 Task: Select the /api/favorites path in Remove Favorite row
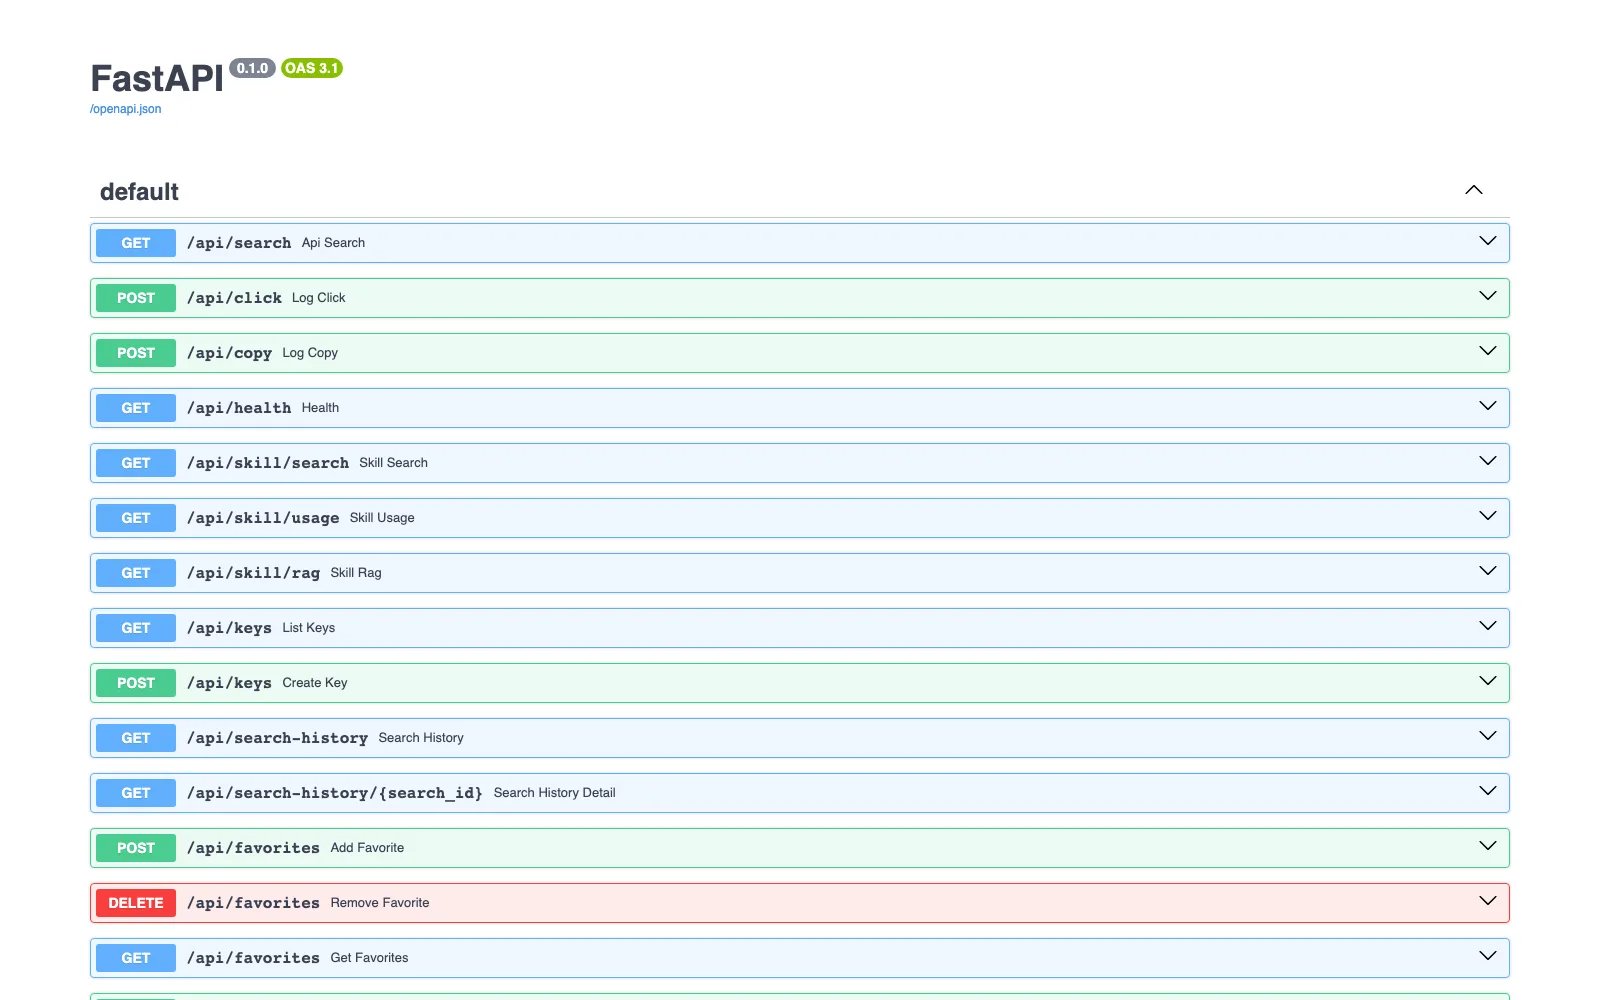tap(253, 903)
